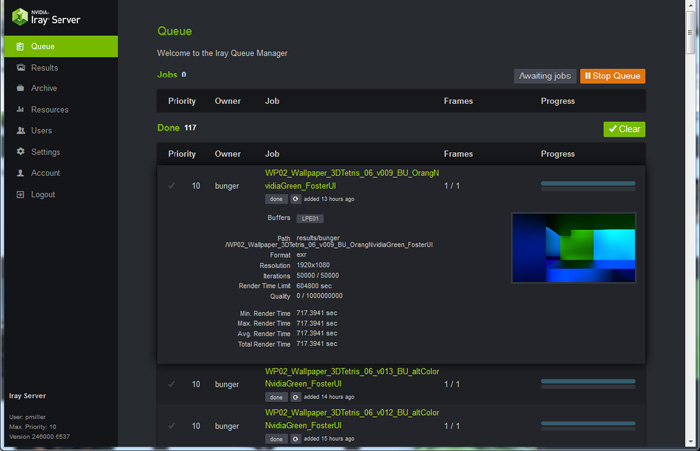Viewport: 700px width, 451px height.
Task: Click done badge of v012 job
Action: pyautogui.click(x=276, y=439)
